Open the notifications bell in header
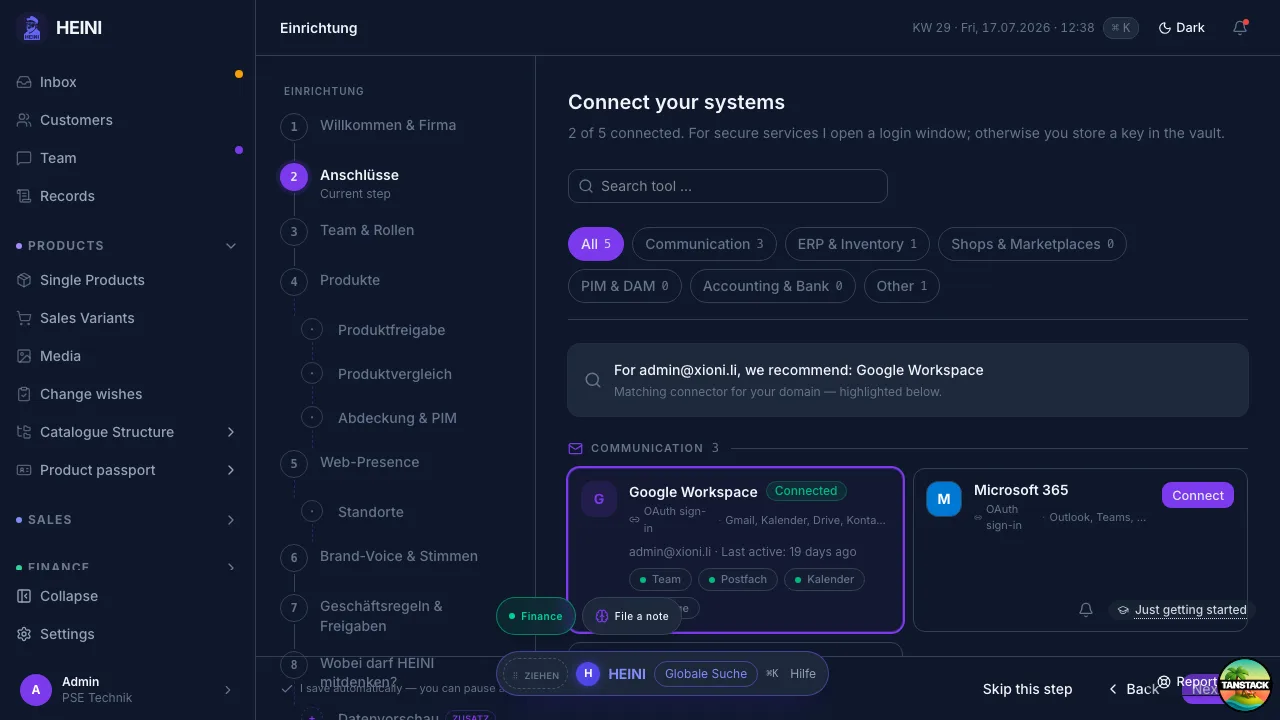This screenshot has width=1280, height=720. (x=1240, y=28)
